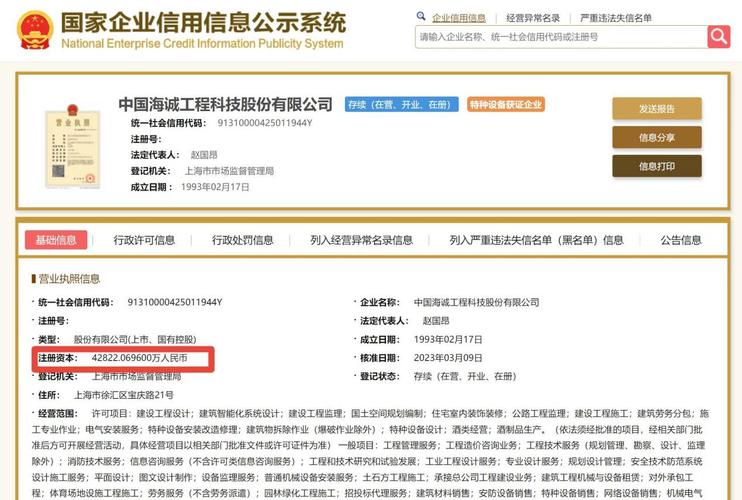Click the 发送报告 button
The height and width of the screenshot is (500, 742).
657,109
